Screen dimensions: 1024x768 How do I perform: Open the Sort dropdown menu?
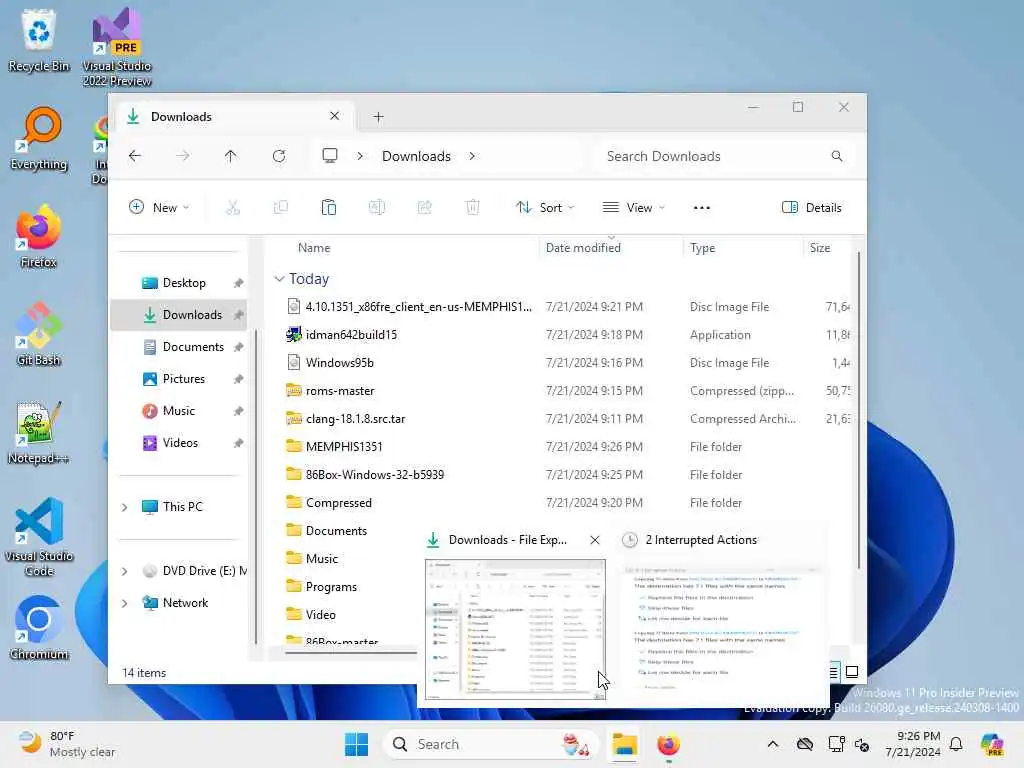tap(545, 208)
